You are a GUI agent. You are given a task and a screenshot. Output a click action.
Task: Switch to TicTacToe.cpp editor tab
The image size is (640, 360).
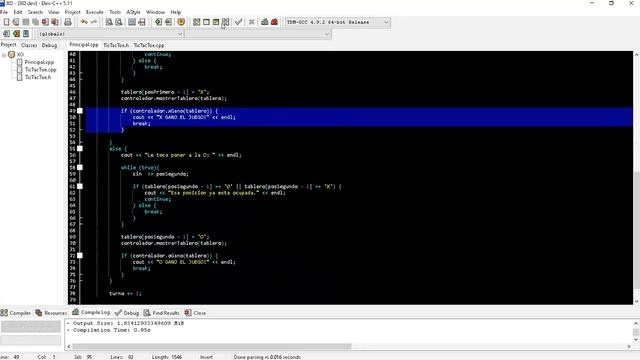[x=149, y=45]
